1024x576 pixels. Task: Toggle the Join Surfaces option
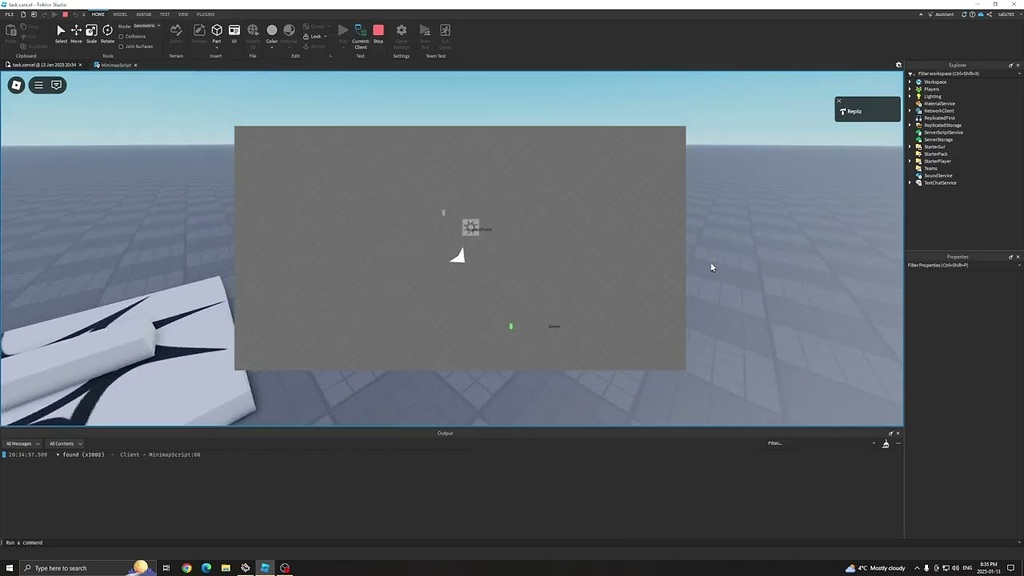tap(121, 47)
